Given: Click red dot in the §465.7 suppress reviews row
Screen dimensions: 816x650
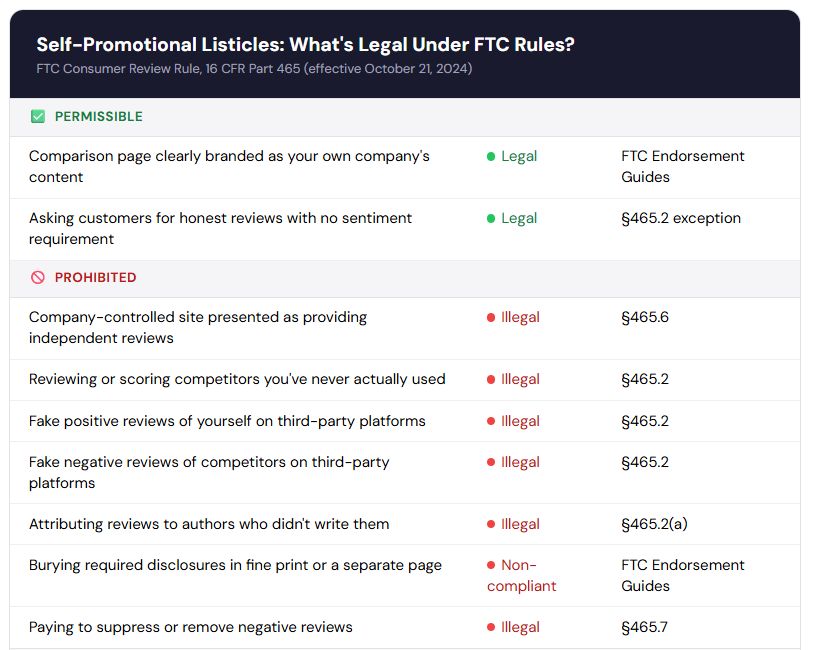Looking at the screenshot, I should coord(491,628).
